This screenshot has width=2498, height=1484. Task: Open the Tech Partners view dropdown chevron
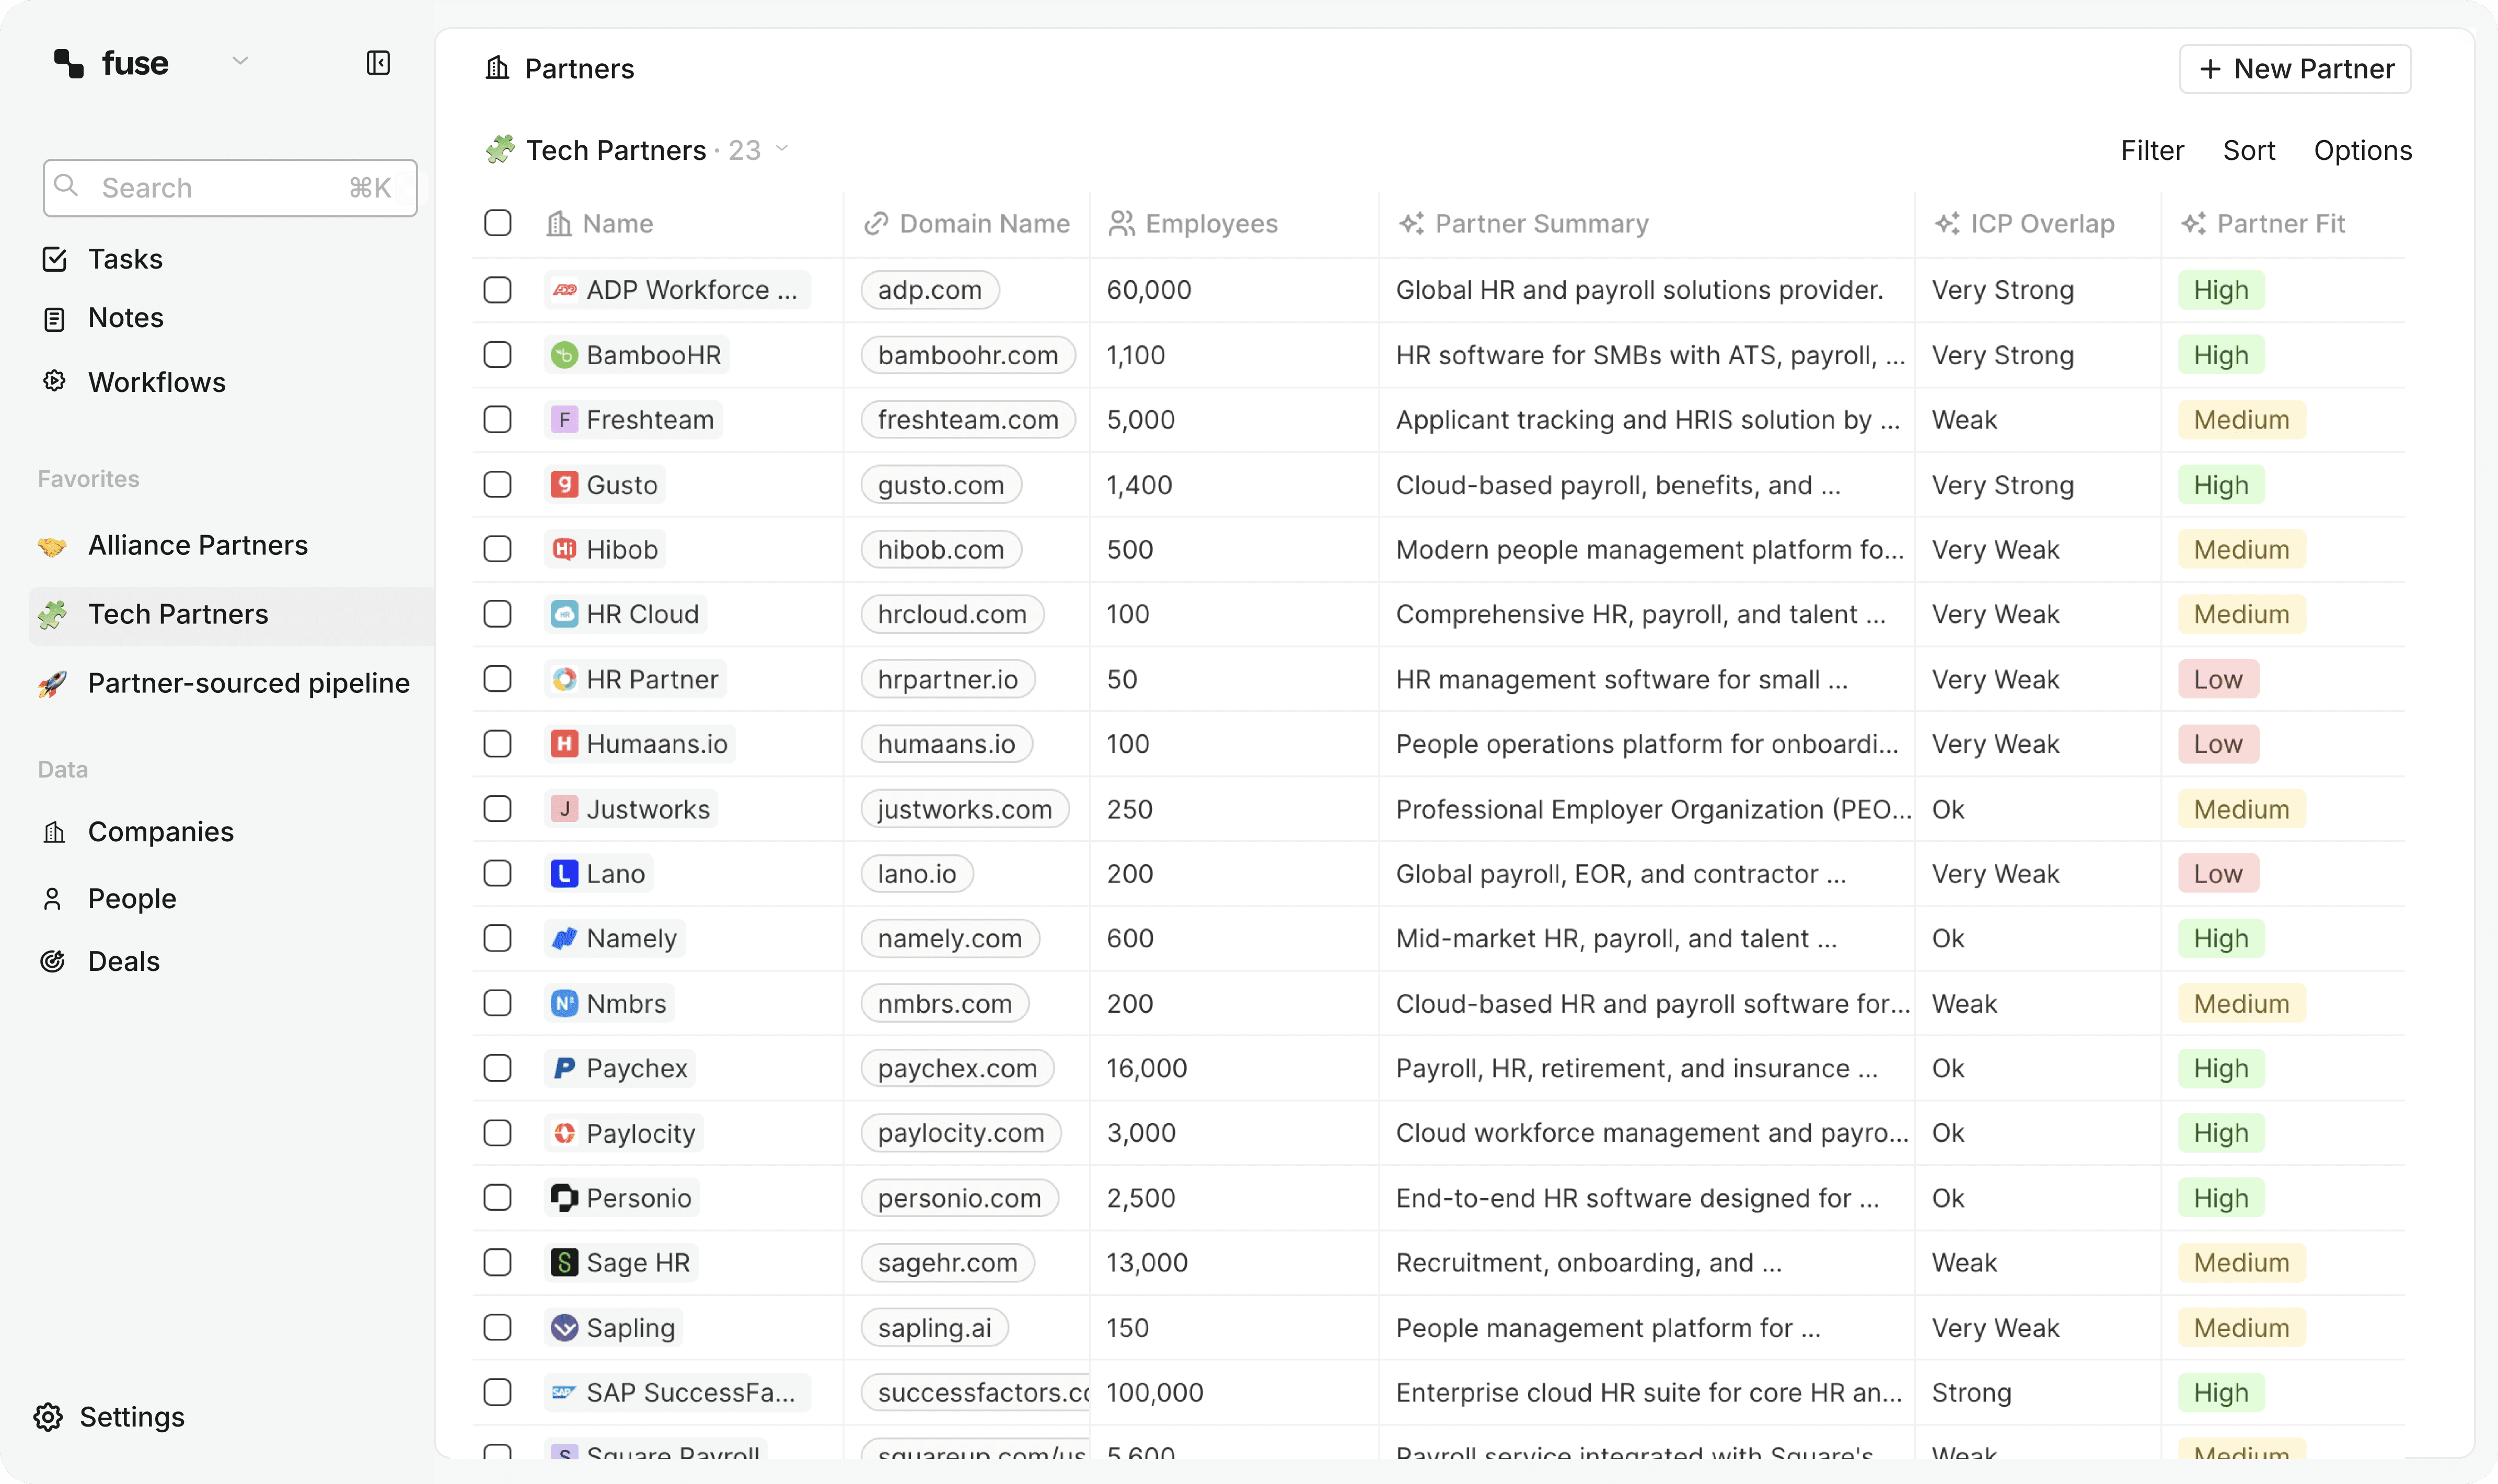(x=782, y=149)
